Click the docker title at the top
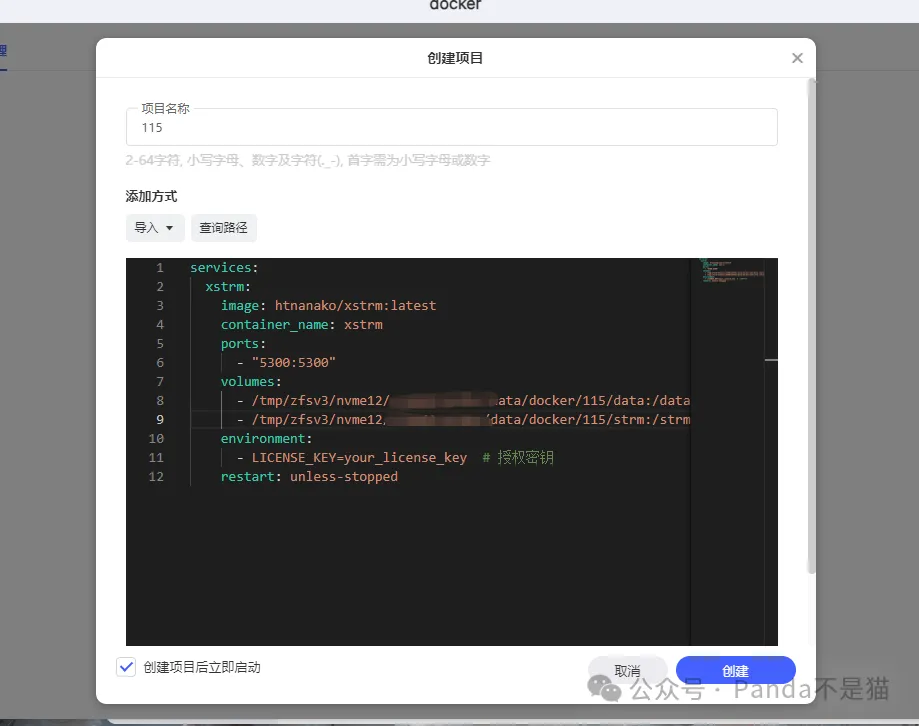 click(x=454, y=5)
